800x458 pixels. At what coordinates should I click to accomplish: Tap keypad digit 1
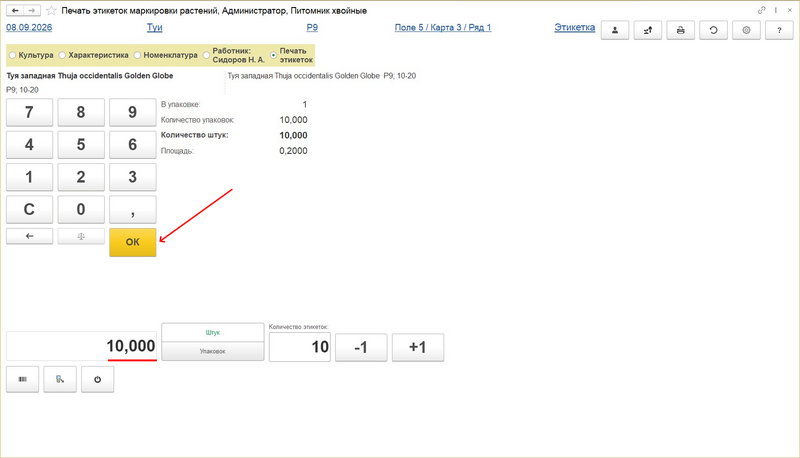30,177
